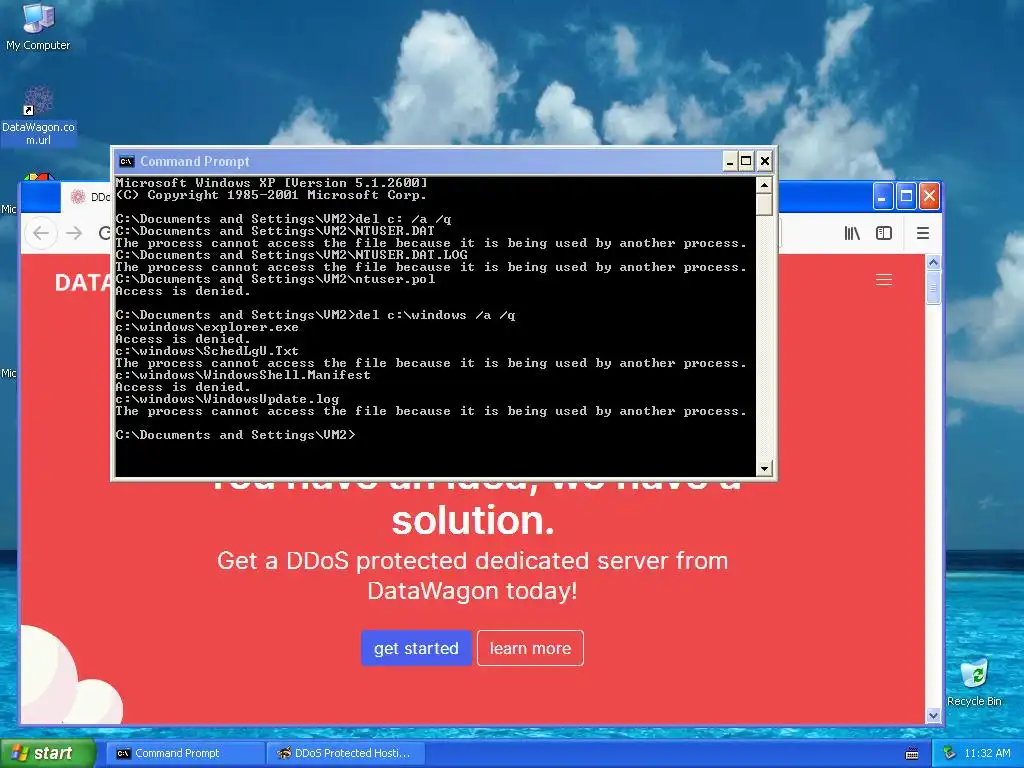Click the DATA logo on the webpage
This screenshot has height=768, width=1024.
pyautogui.click(x=82, y=283)
